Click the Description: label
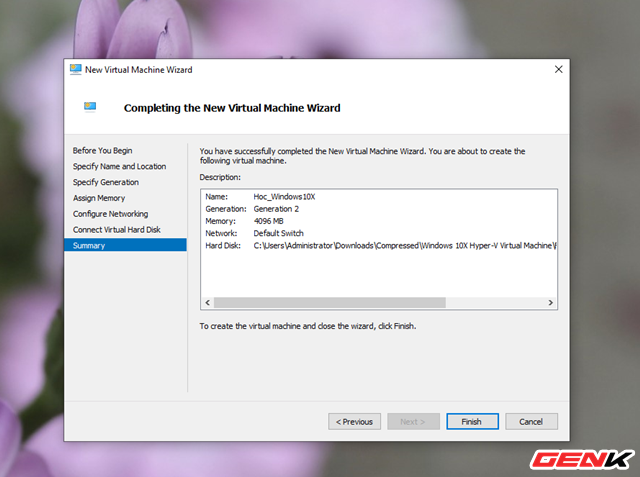Screen dimensions: 640x477 coord(220,177)
